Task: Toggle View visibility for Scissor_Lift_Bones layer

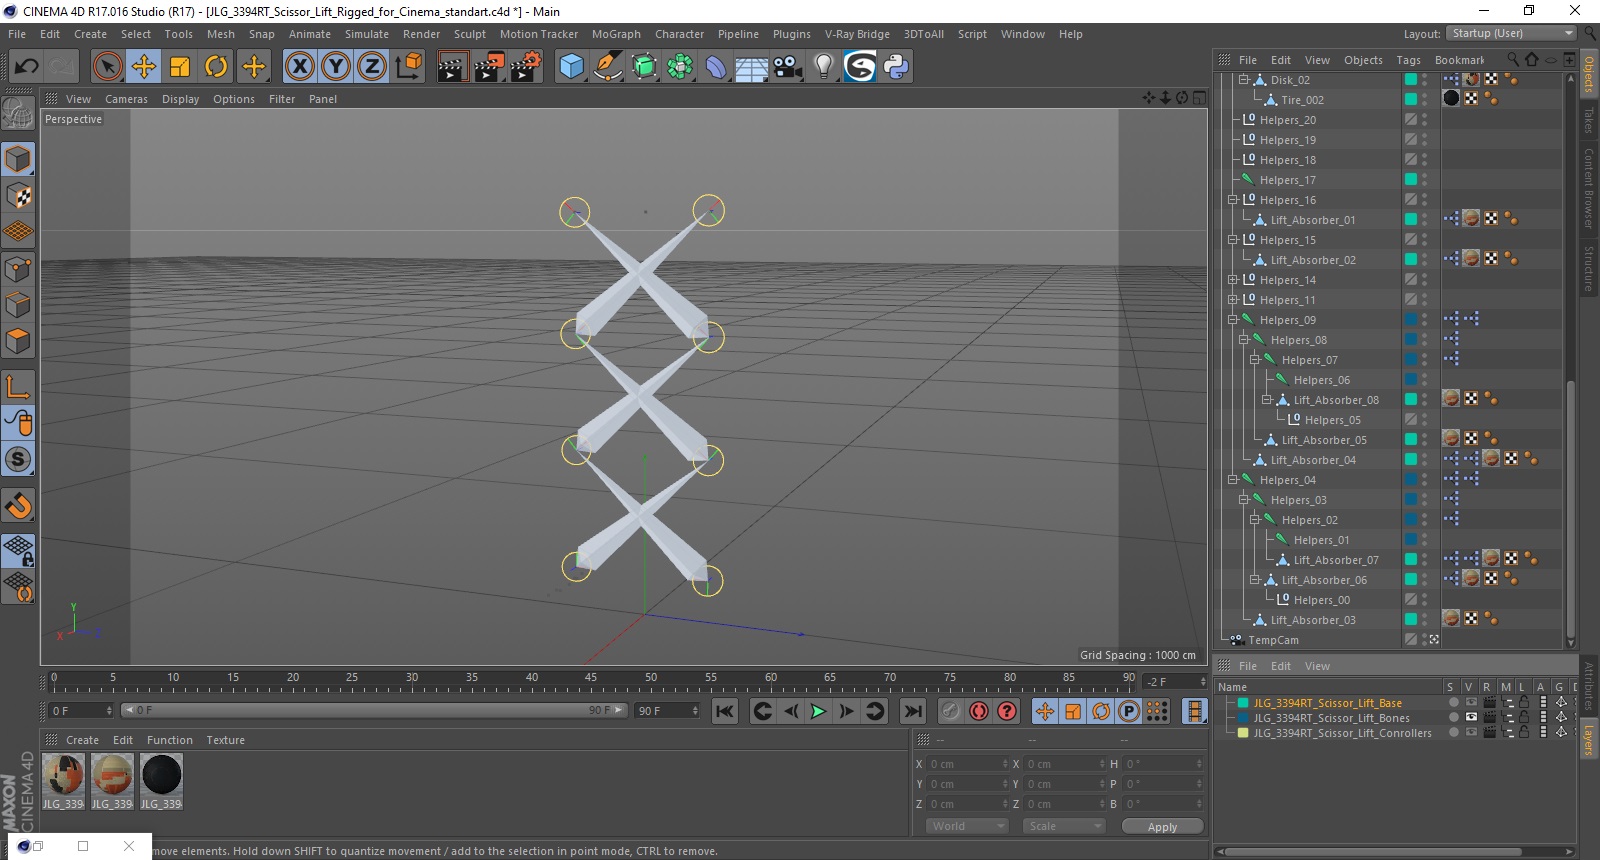Action: tap(1471, 718)
